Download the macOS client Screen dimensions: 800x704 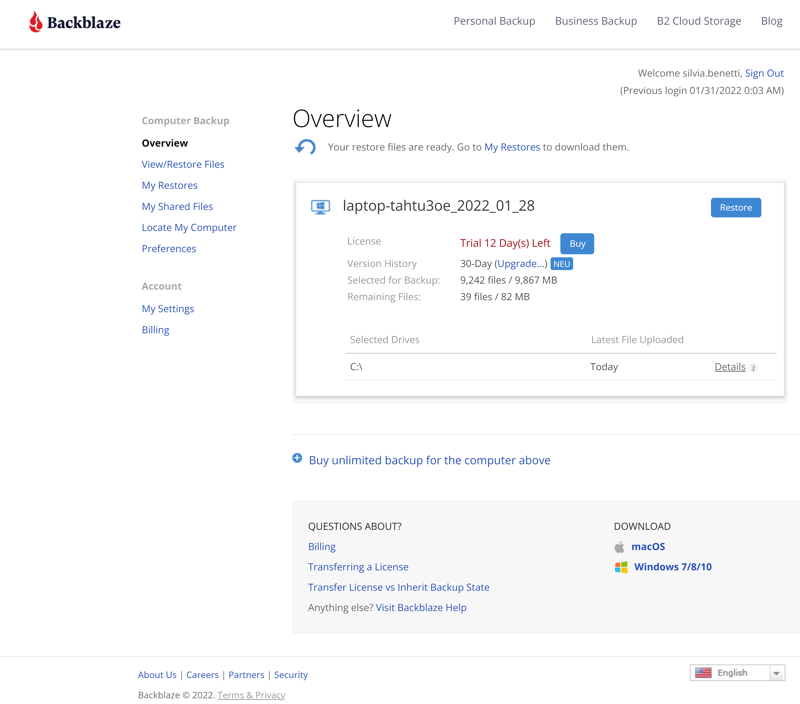[x=648, y=547]
